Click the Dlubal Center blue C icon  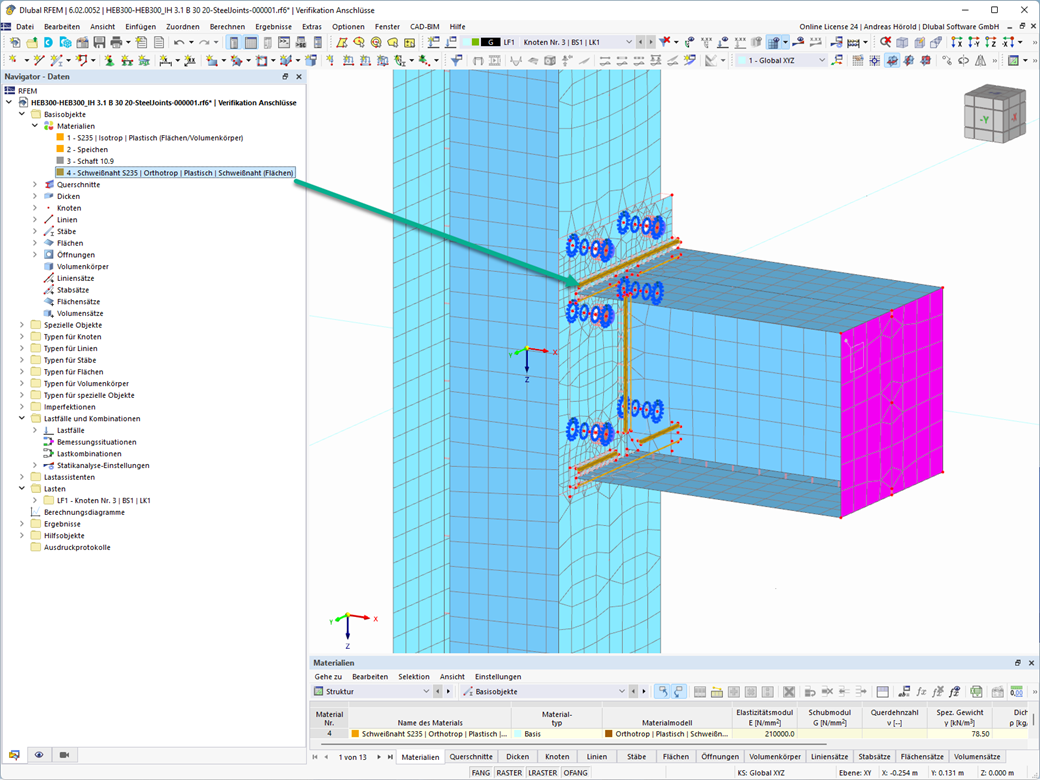pos(48,42)
